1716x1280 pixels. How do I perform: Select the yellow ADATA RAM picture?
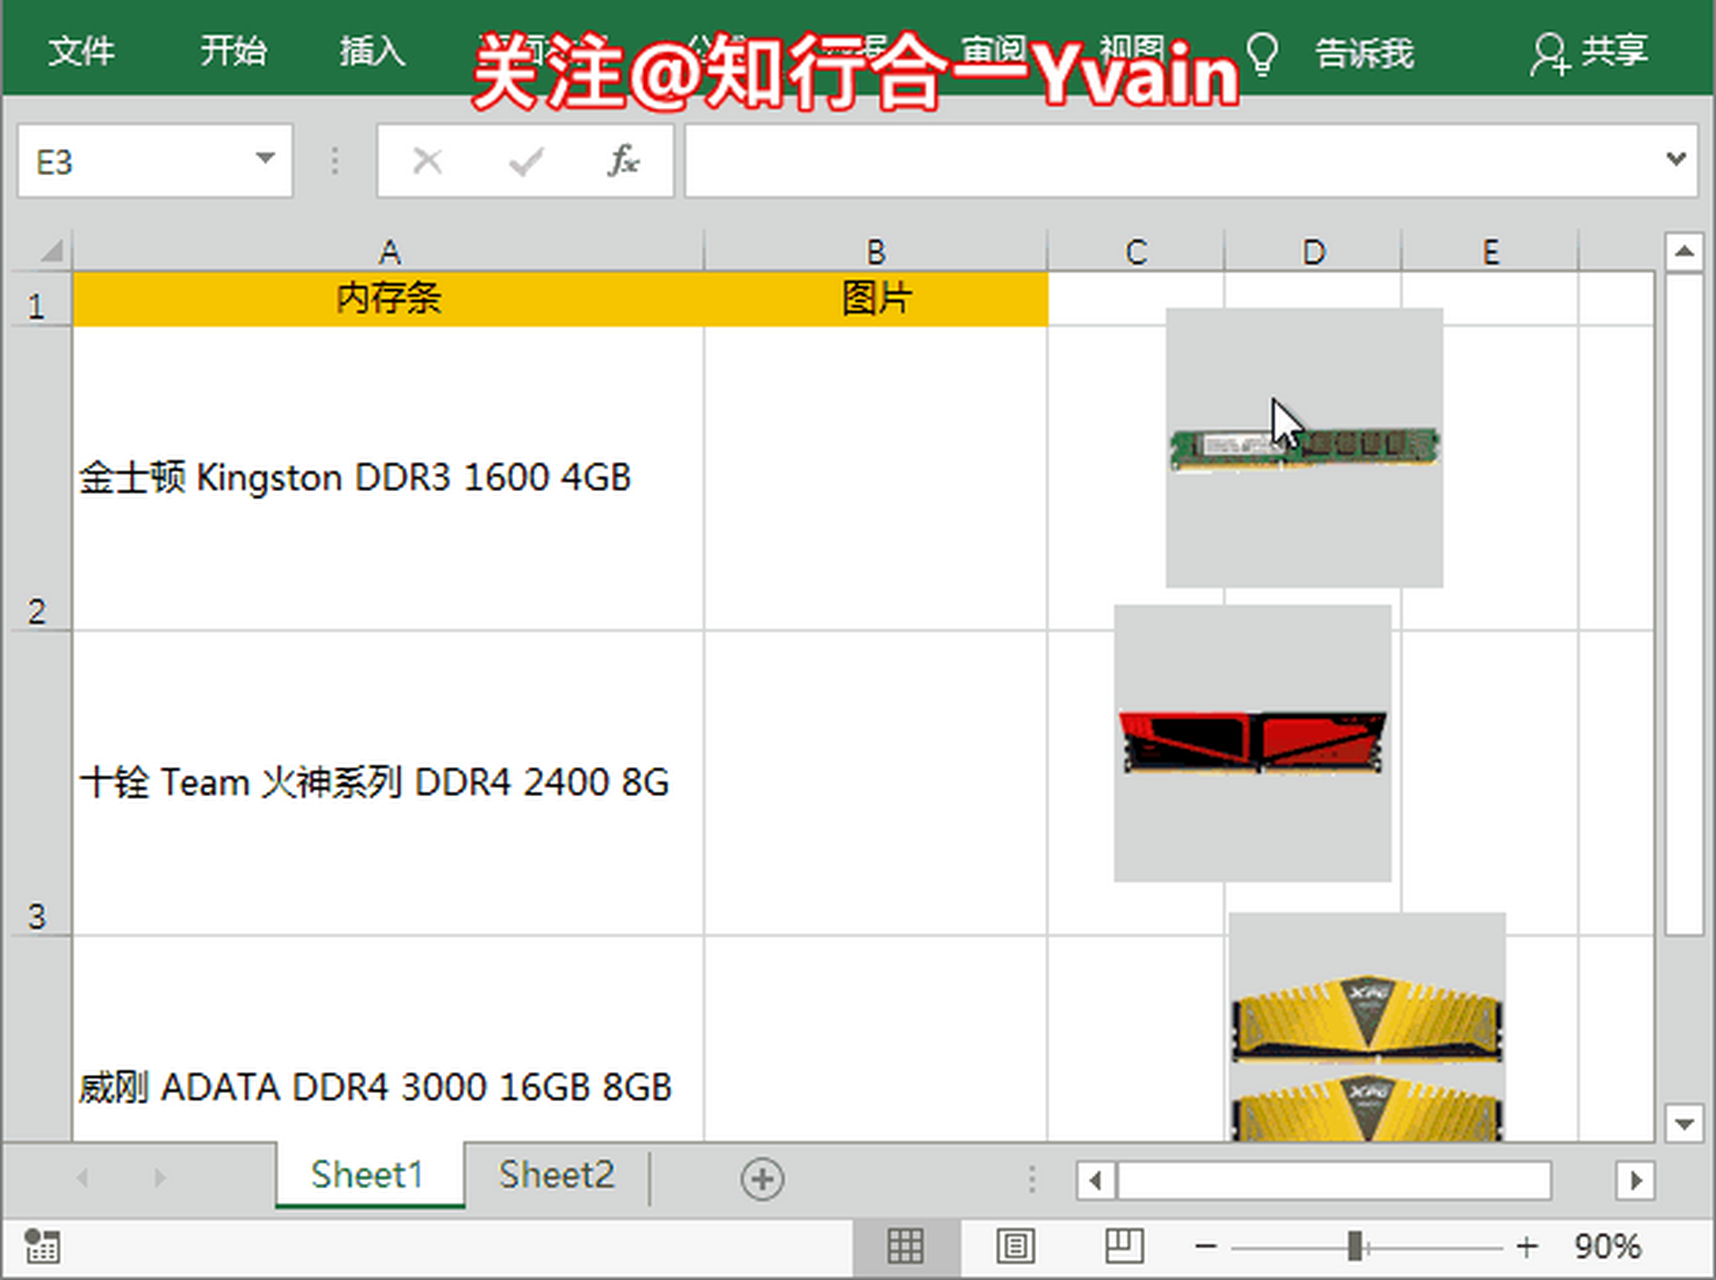pos(1367,1027)
